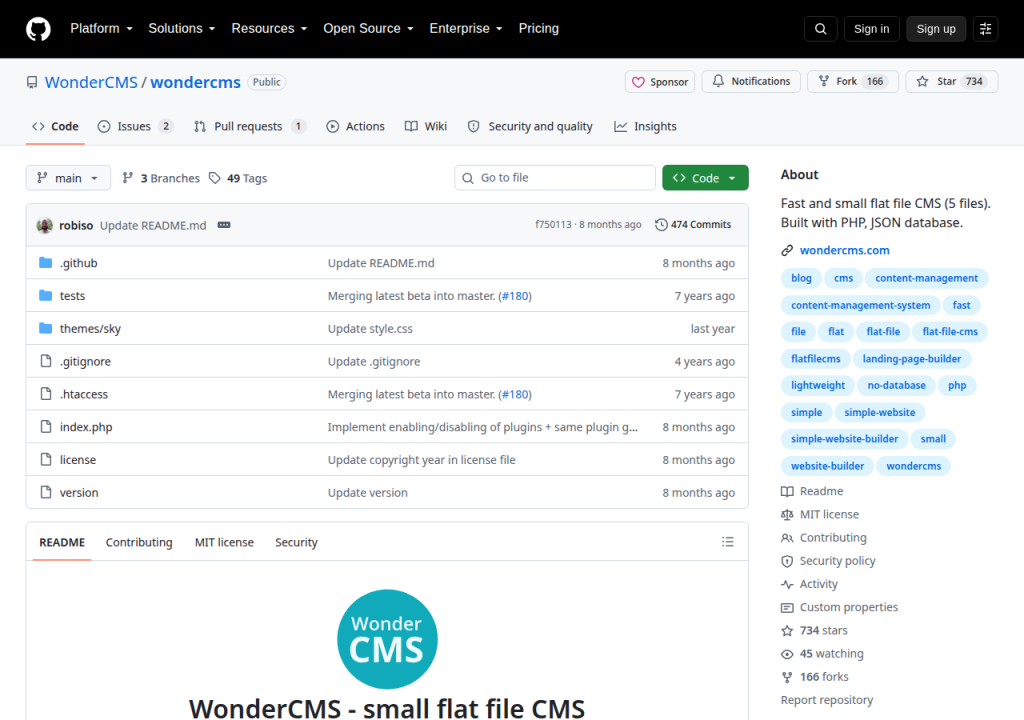
Task: Open the search magnifier in header
Action: point(820,29)
